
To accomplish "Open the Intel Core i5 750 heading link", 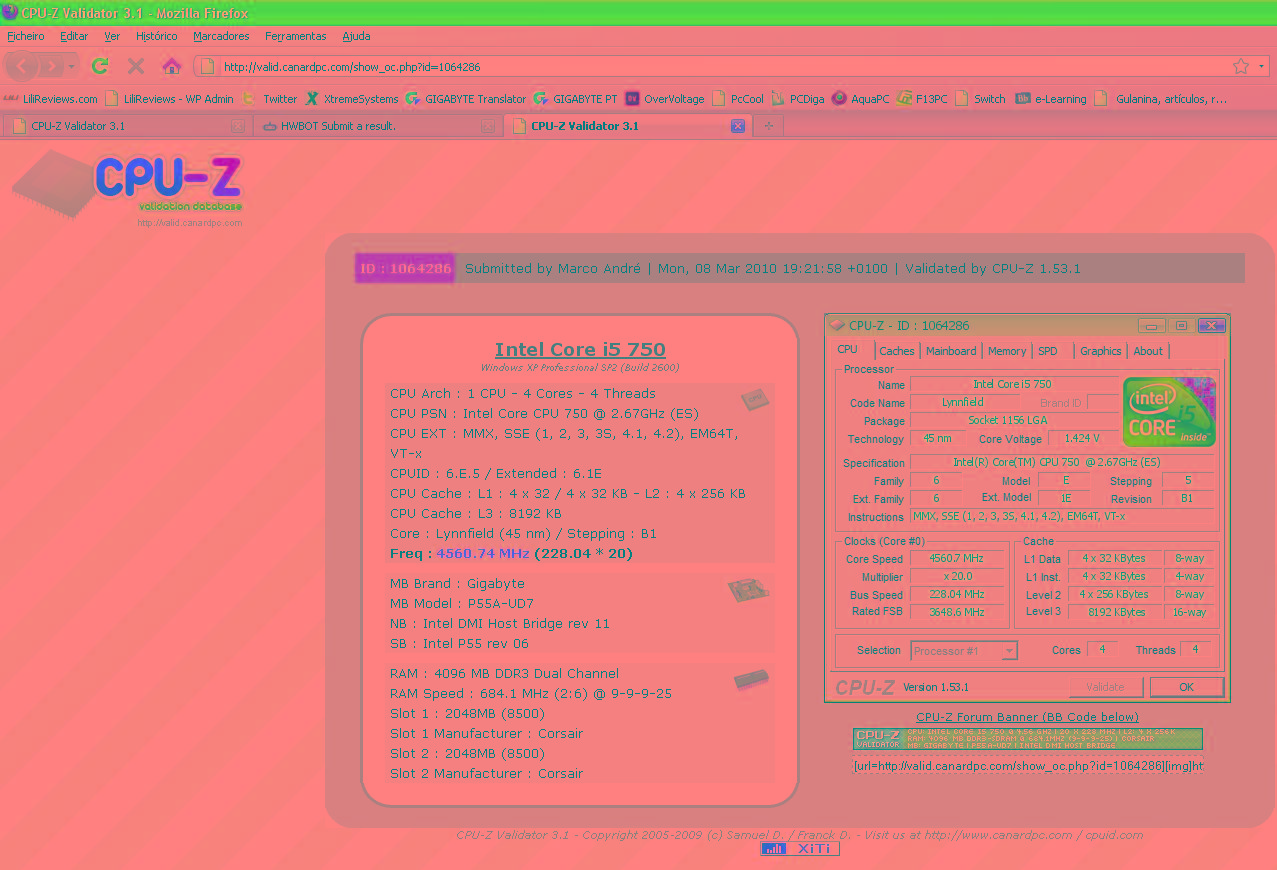I will pos(580,349).
